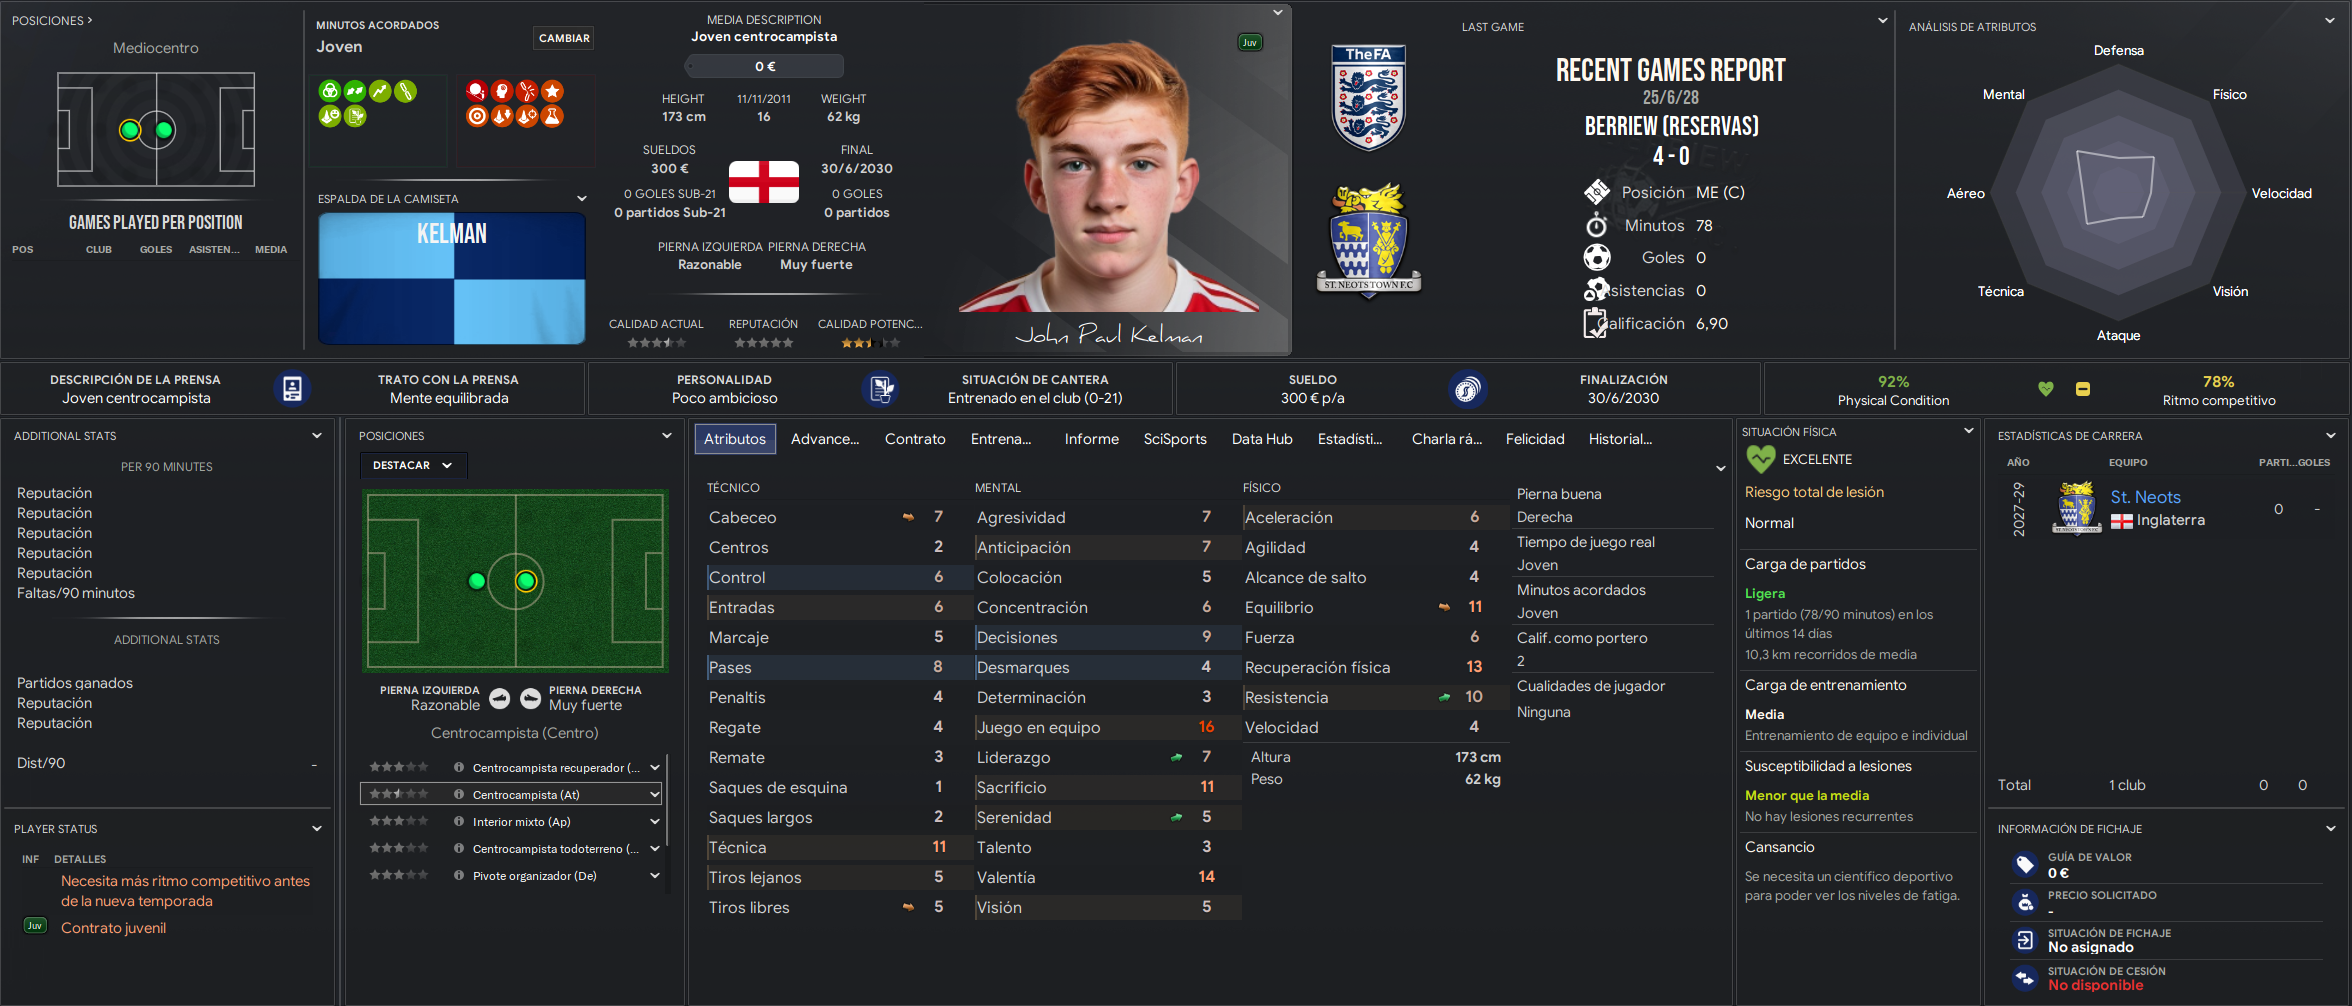Select the left midfield position dot on green pitch
2352x1006 pixels.
477,581
